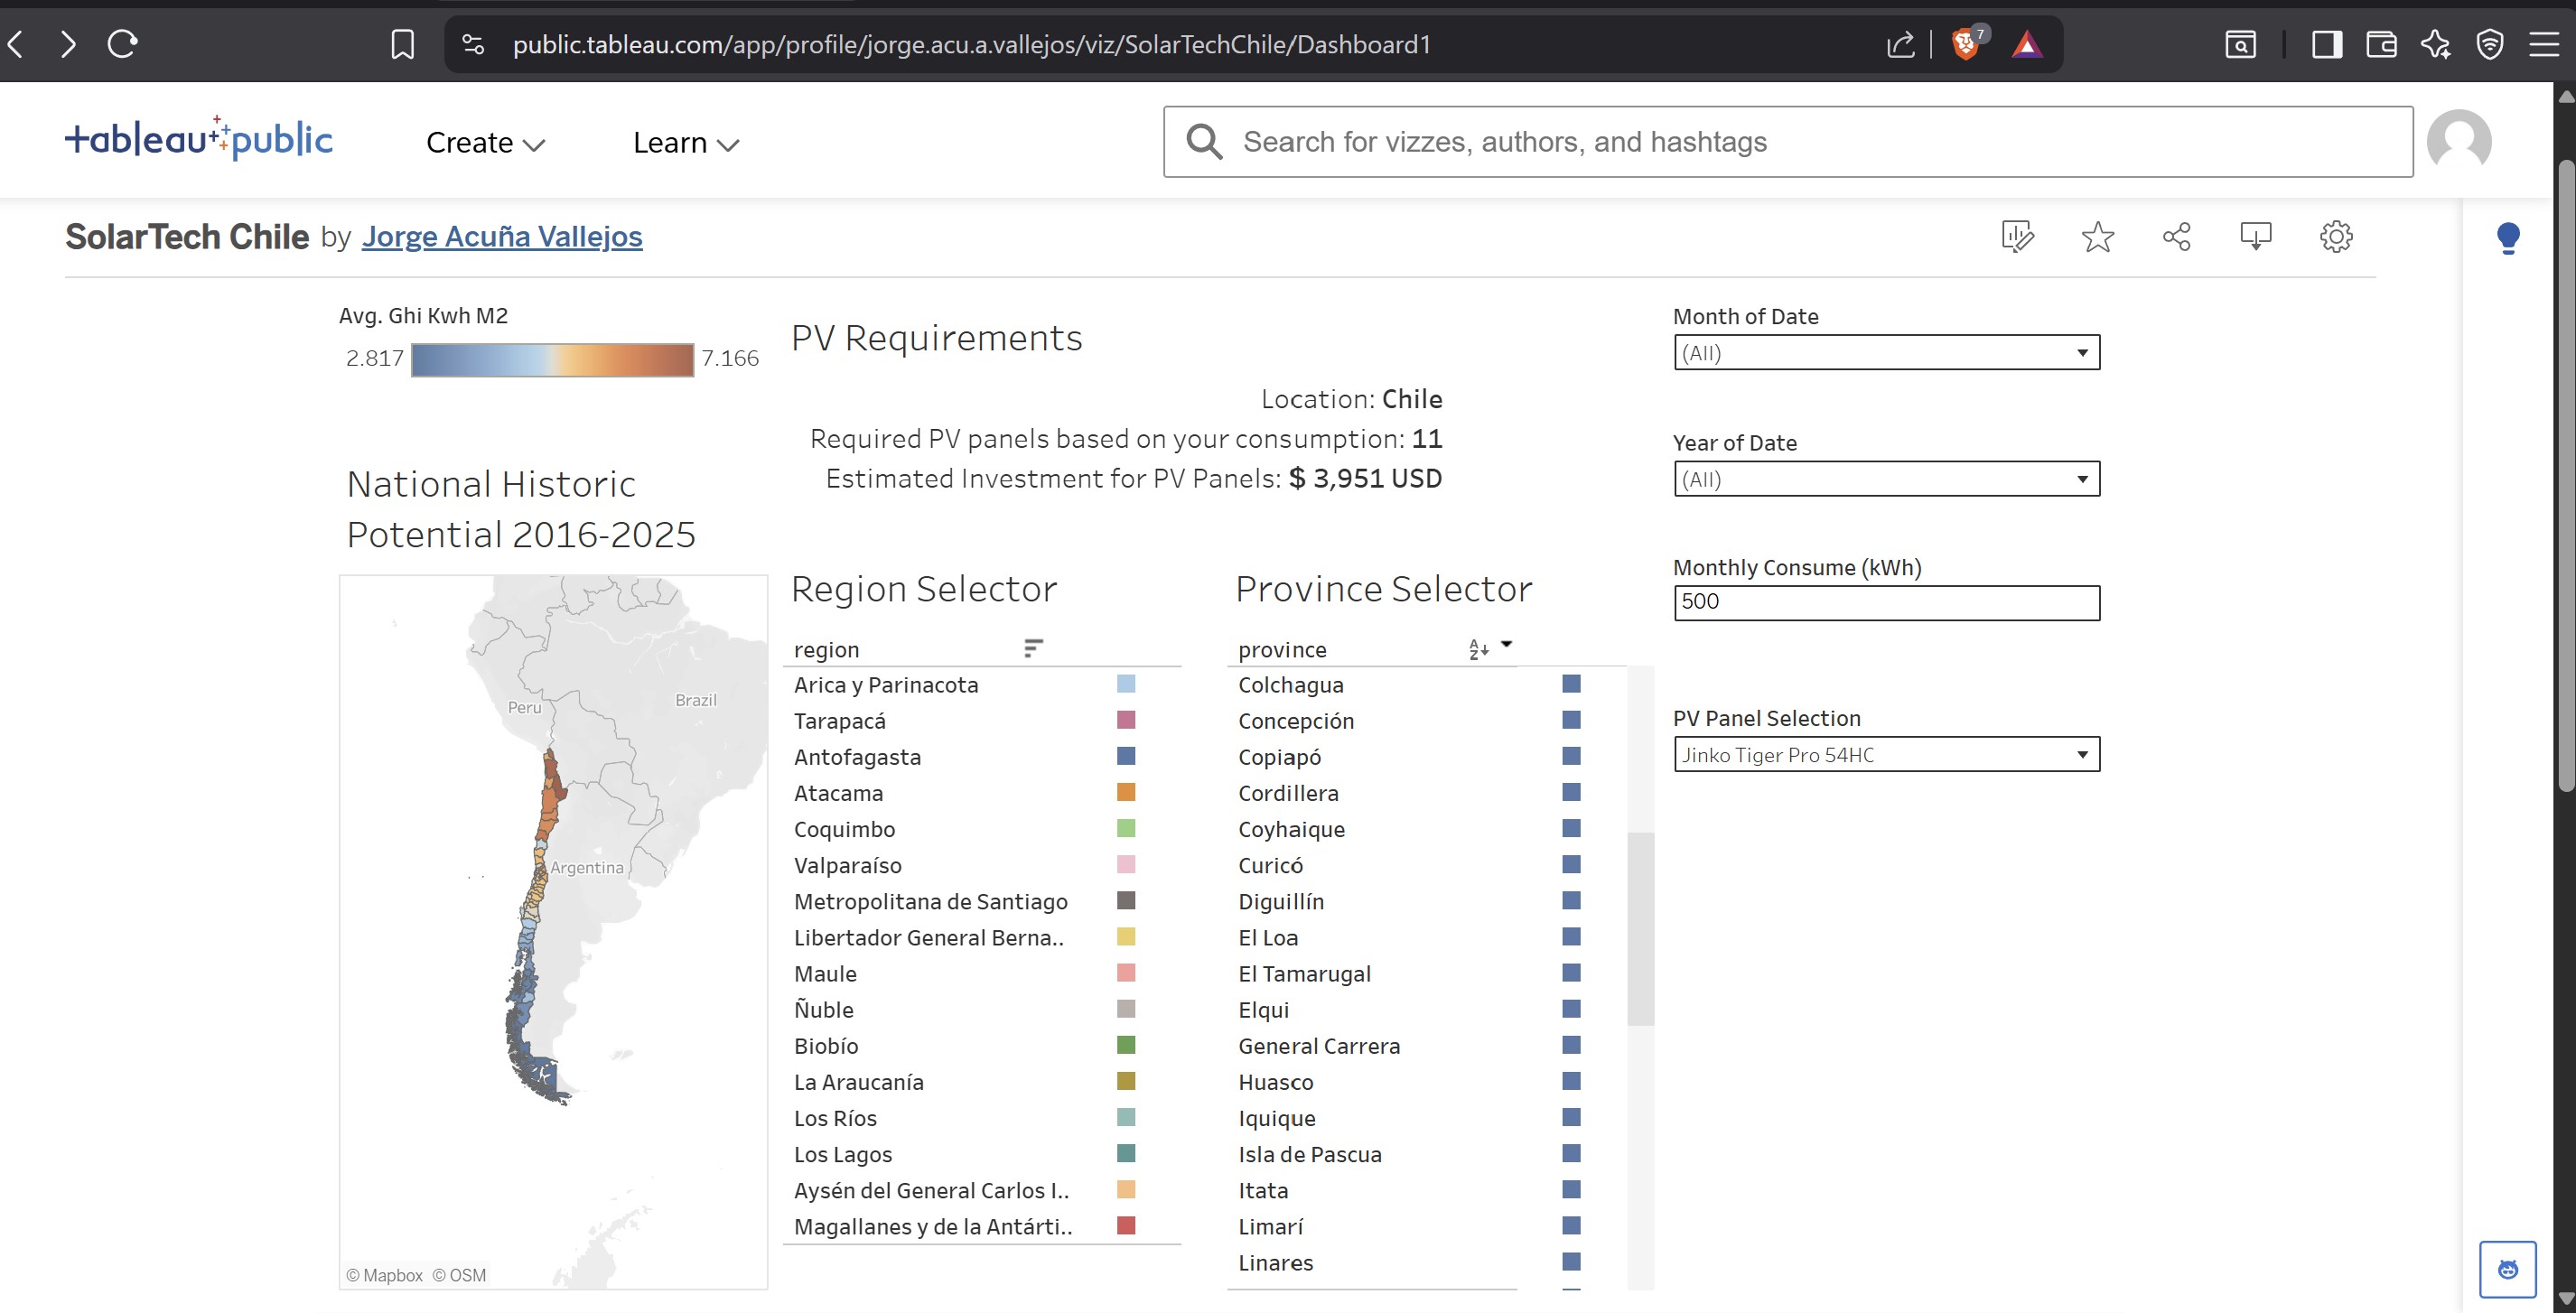Sort provinces alphabetically using A-Z icon
This screenshot has width=2576, height=1313.
click(1478, 649)
